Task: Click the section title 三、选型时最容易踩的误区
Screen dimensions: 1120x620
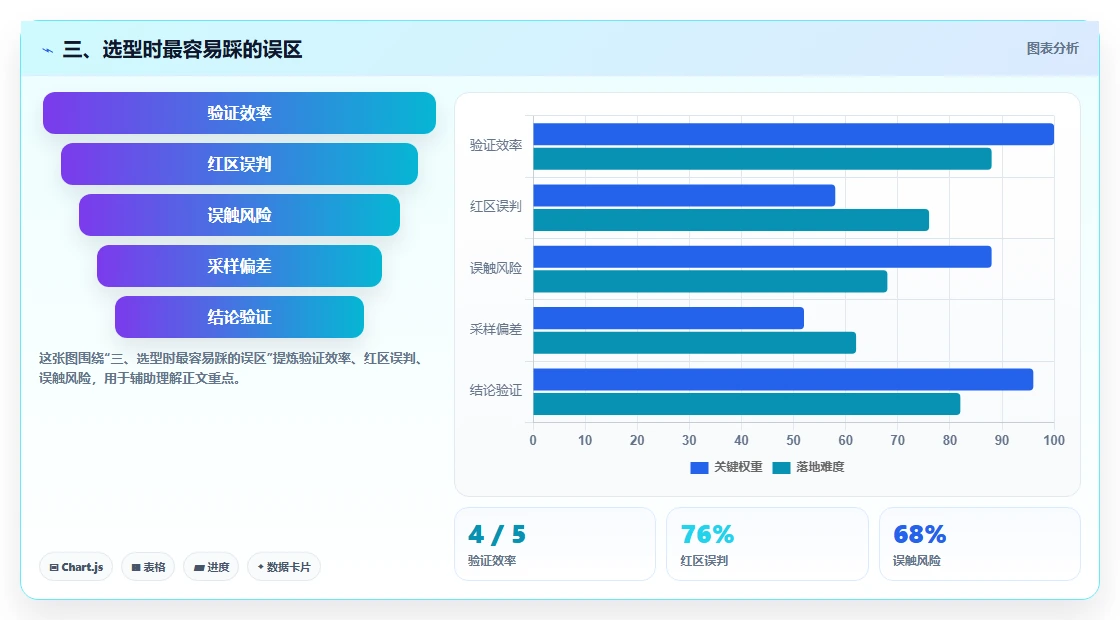Action: click(x=182, y=50)
